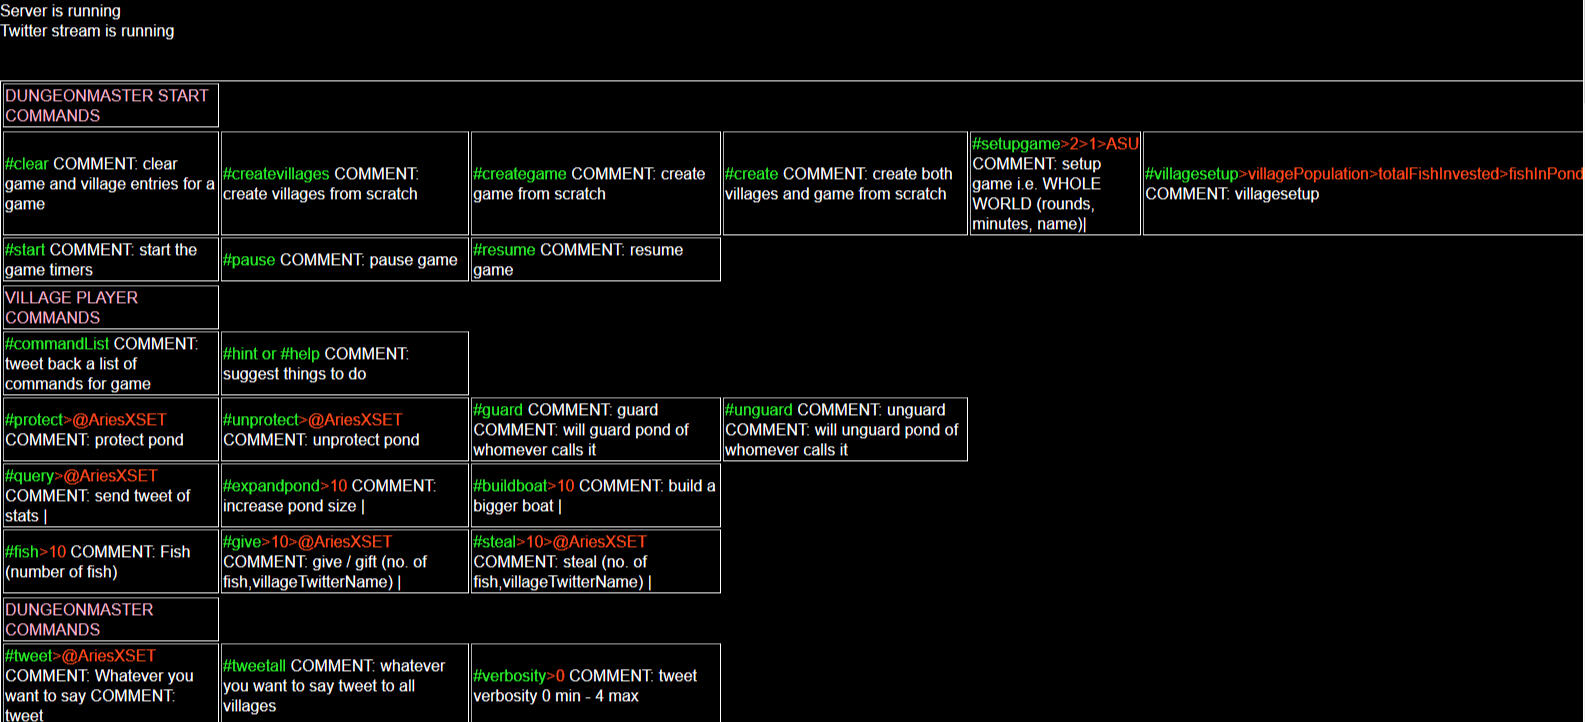Click the #steal>10>@AriesXSET command
The height and width of the screenshot is (722, 1585).
click(559, 542)
